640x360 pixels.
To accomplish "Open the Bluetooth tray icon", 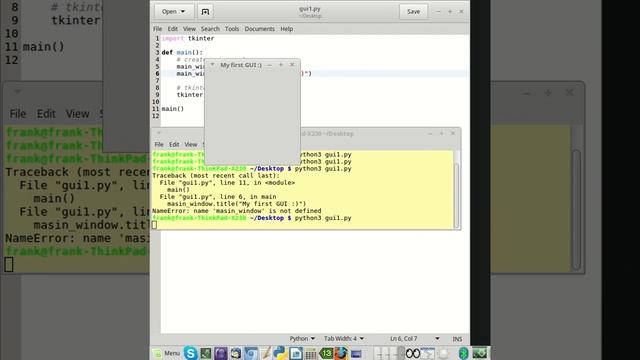I will [463, 353].
